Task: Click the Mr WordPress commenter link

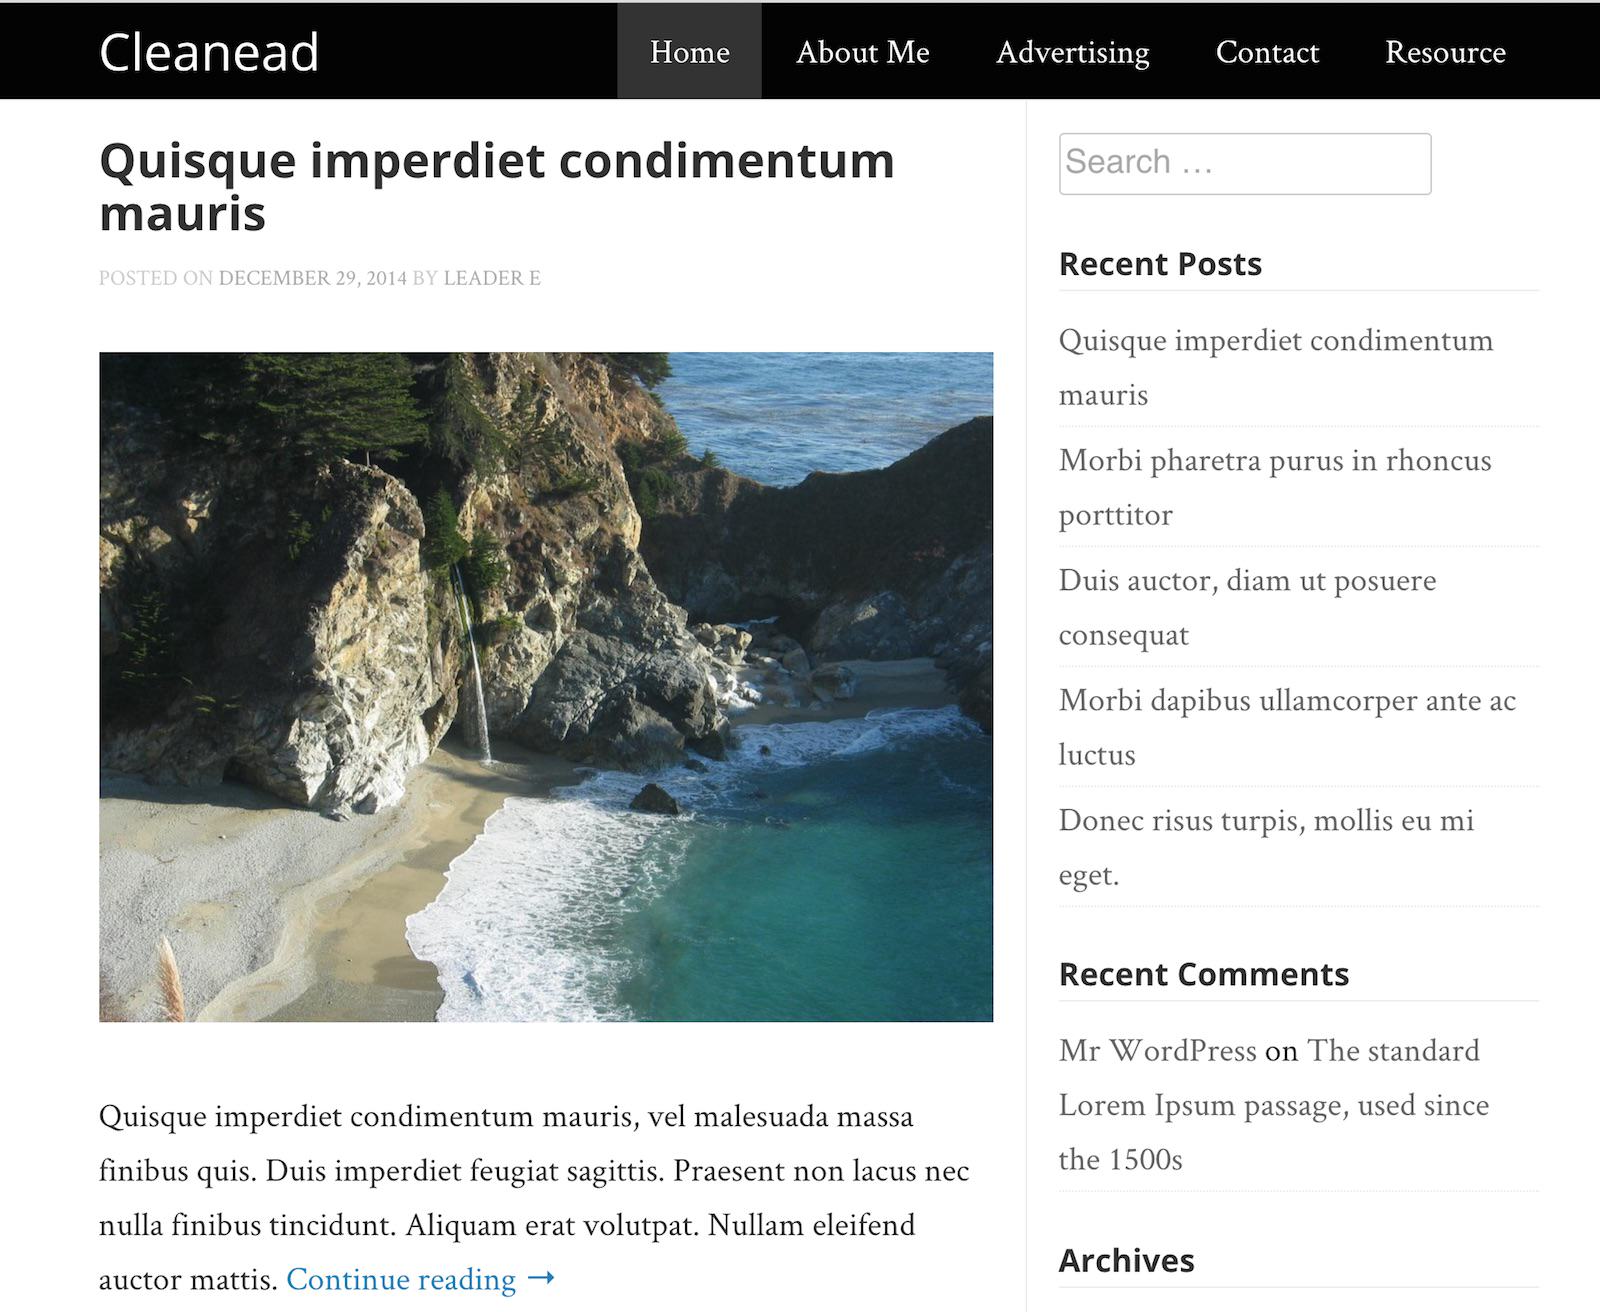Action: (x=1157, y=1051)
